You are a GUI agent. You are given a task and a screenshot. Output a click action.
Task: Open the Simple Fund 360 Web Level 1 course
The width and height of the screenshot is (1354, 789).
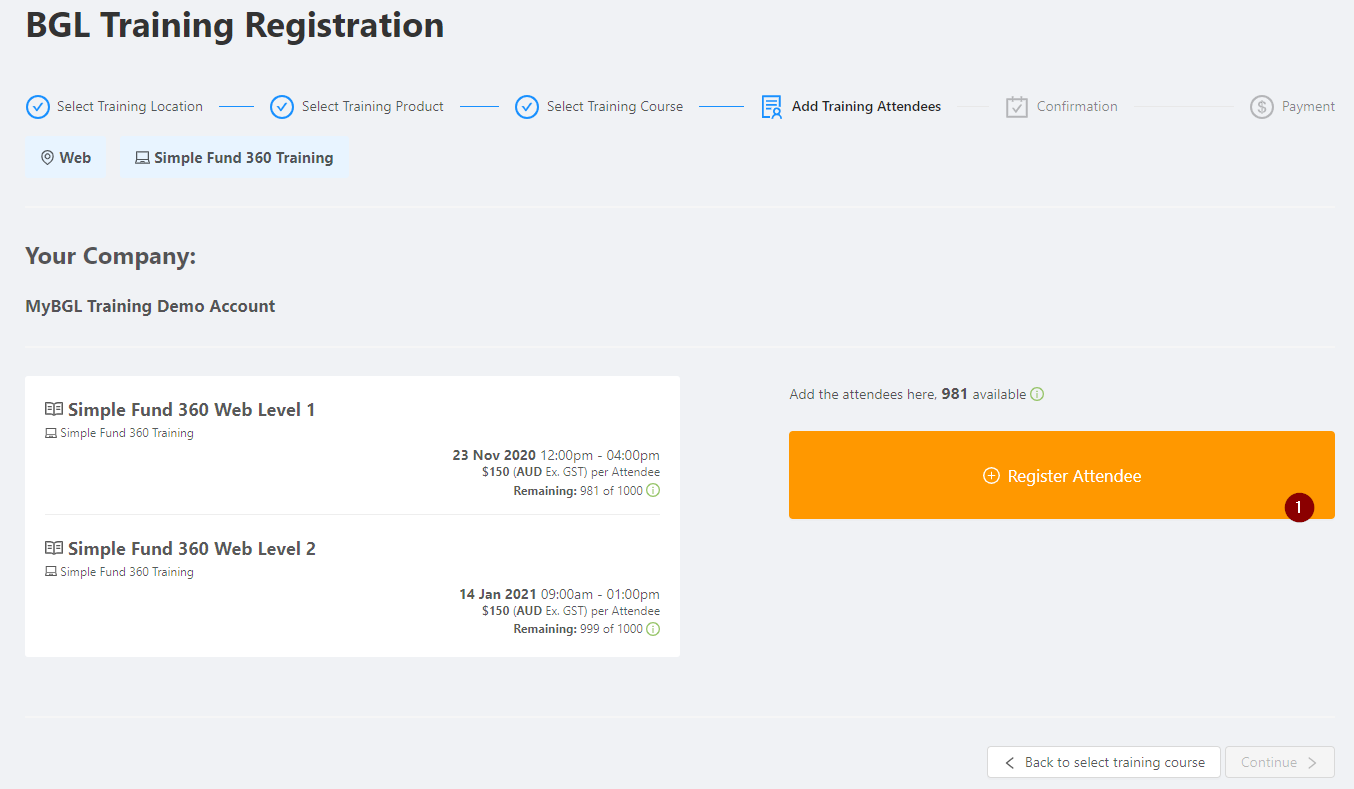coord(191,409)
